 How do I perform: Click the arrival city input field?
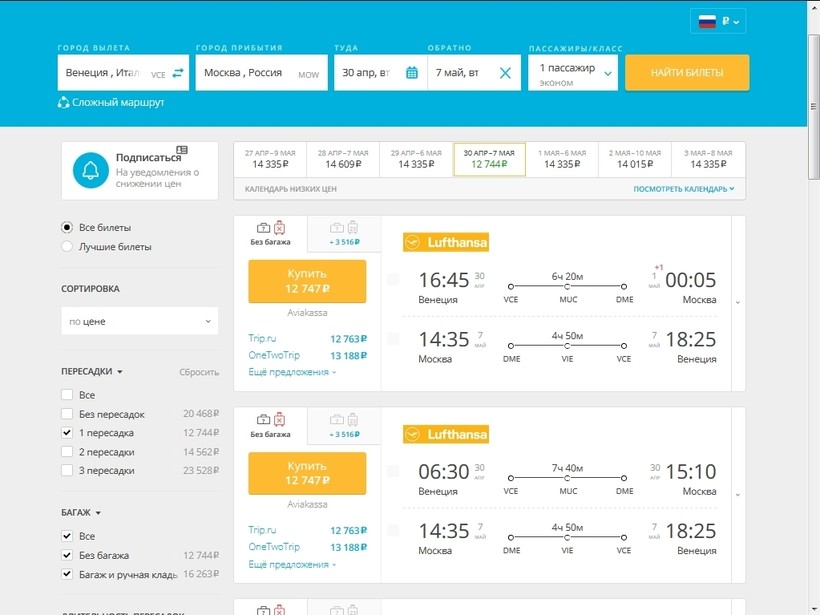[x=245, y=73]
